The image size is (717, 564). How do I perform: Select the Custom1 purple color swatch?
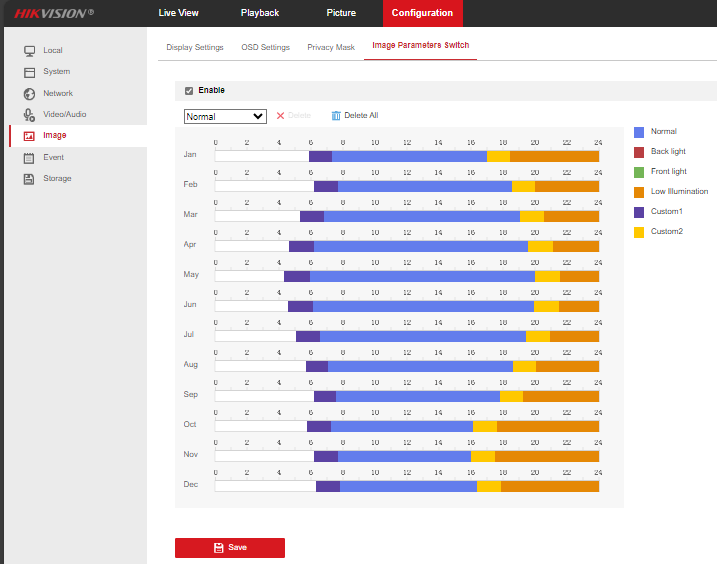[639, 212]
